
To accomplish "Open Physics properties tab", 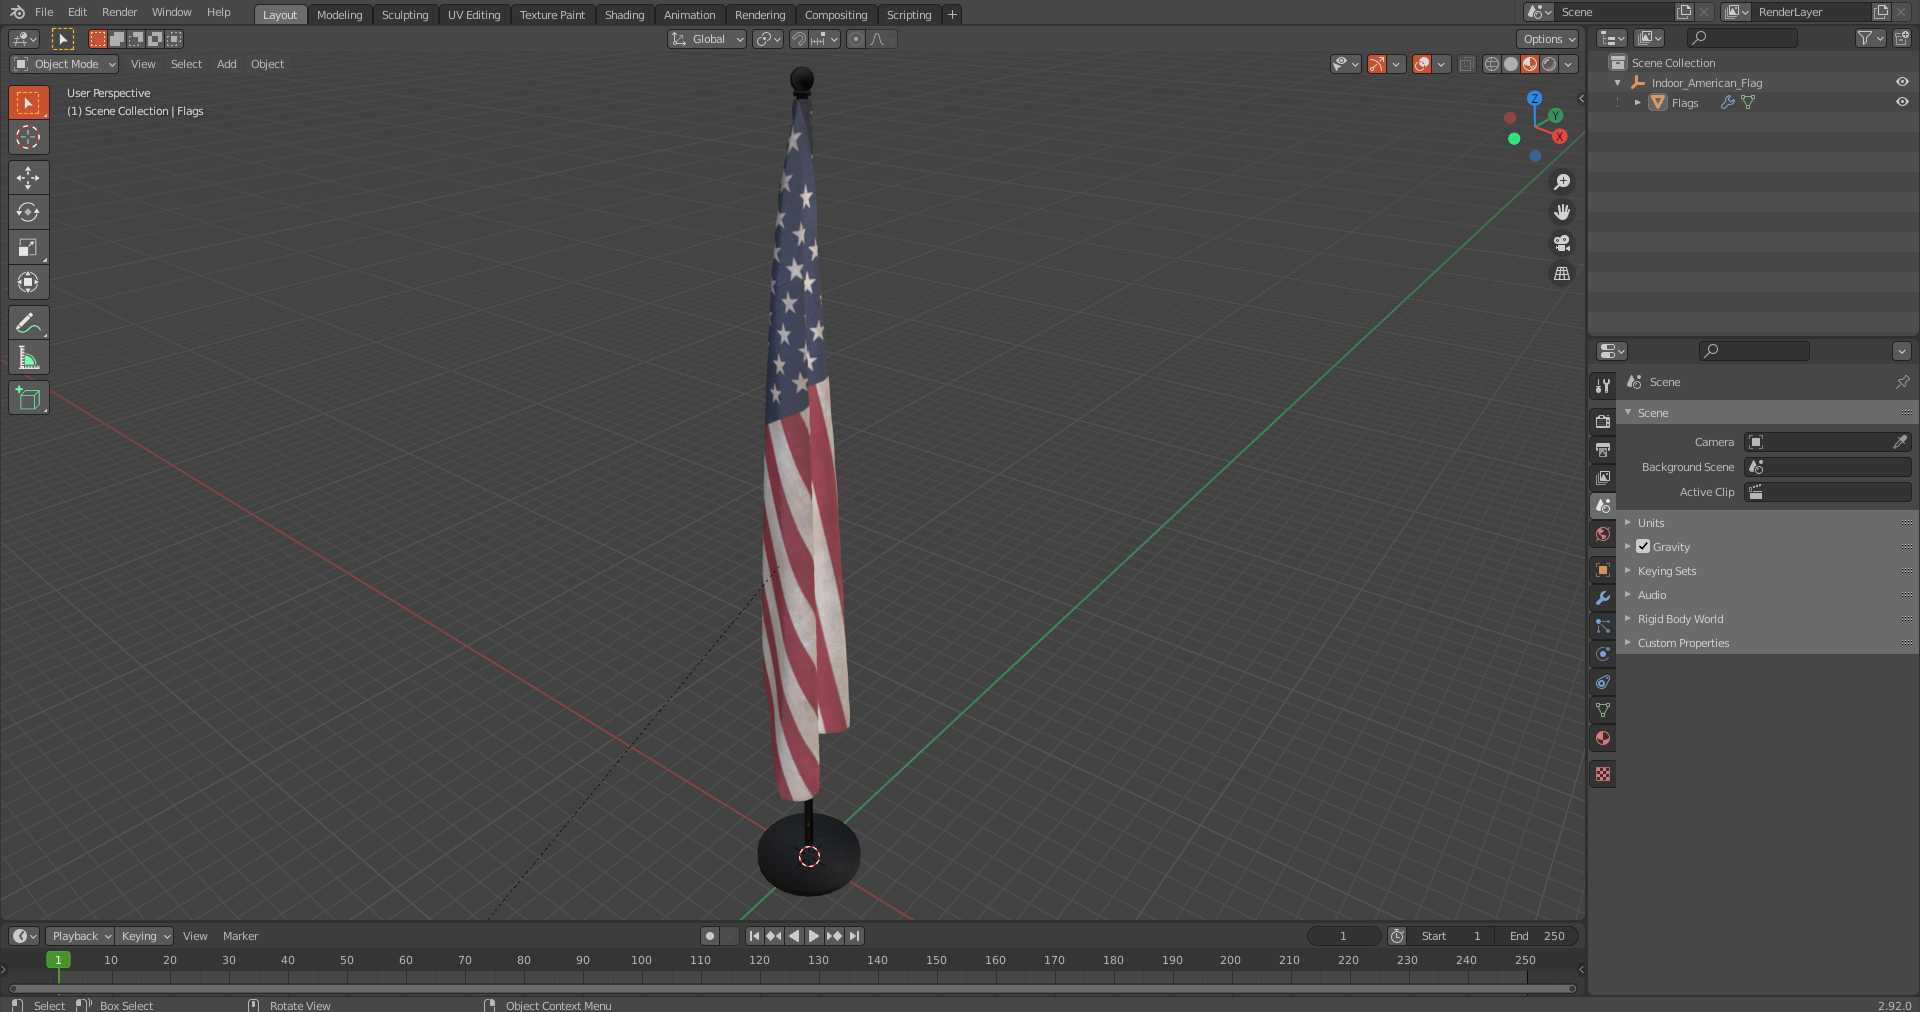I will coord(1603,654).
